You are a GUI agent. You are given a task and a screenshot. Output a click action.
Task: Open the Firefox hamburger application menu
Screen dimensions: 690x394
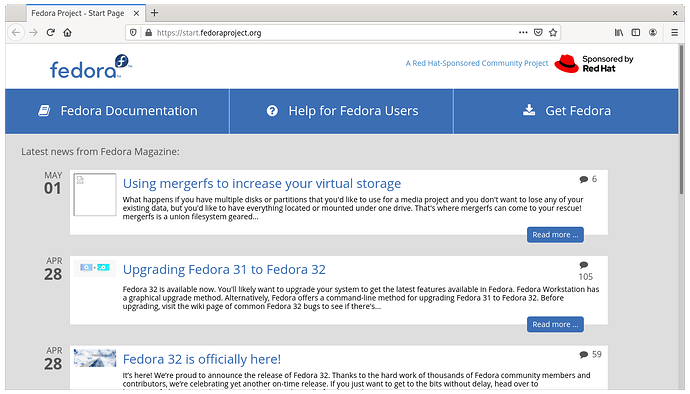[674, 33]
